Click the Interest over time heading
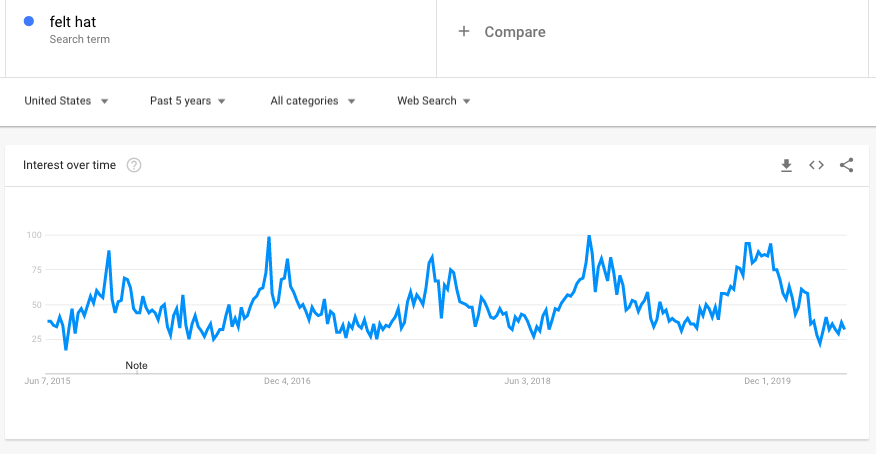 point(70,165)
